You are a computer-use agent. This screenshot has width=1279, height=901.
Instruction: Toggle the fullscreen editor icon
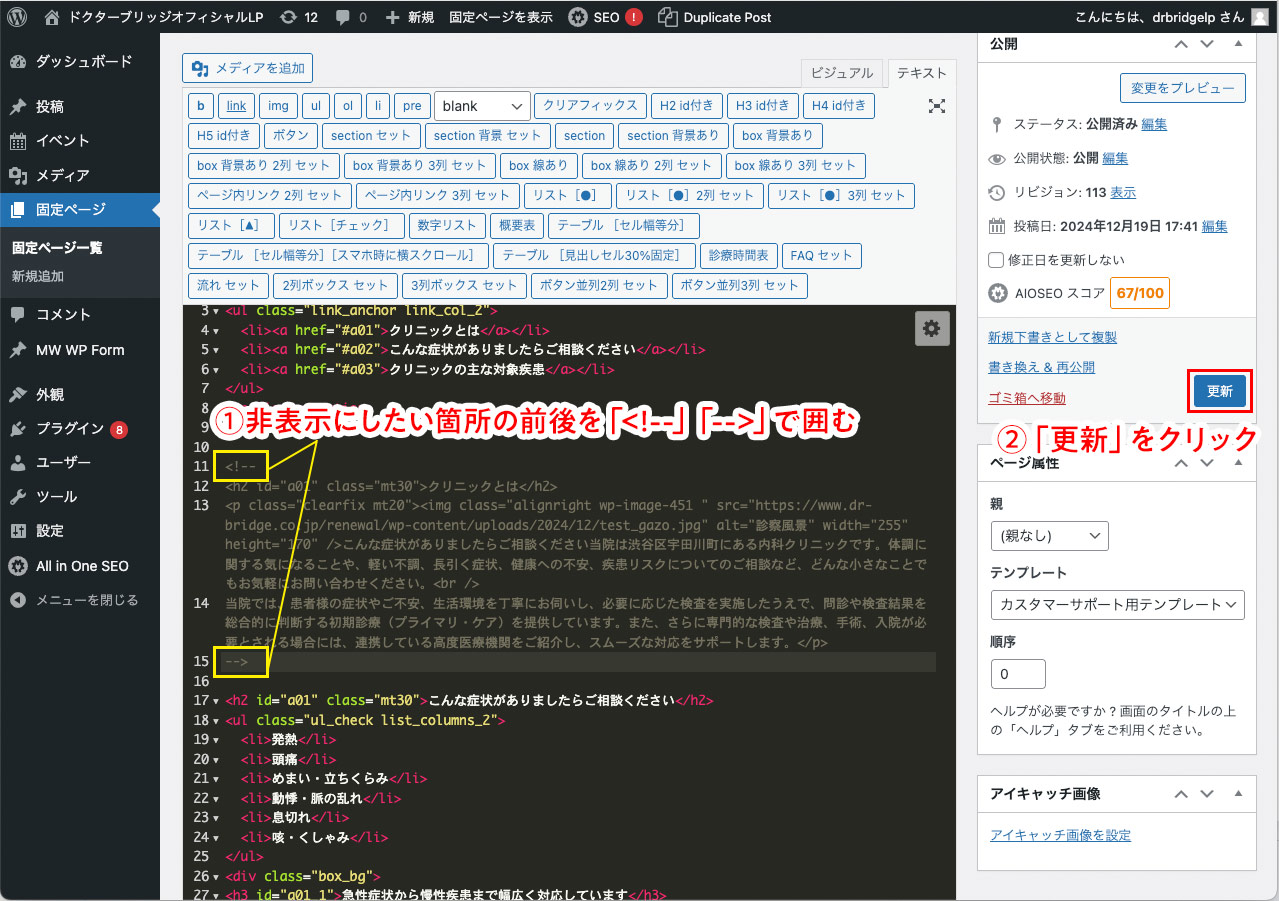pos(937,106)
